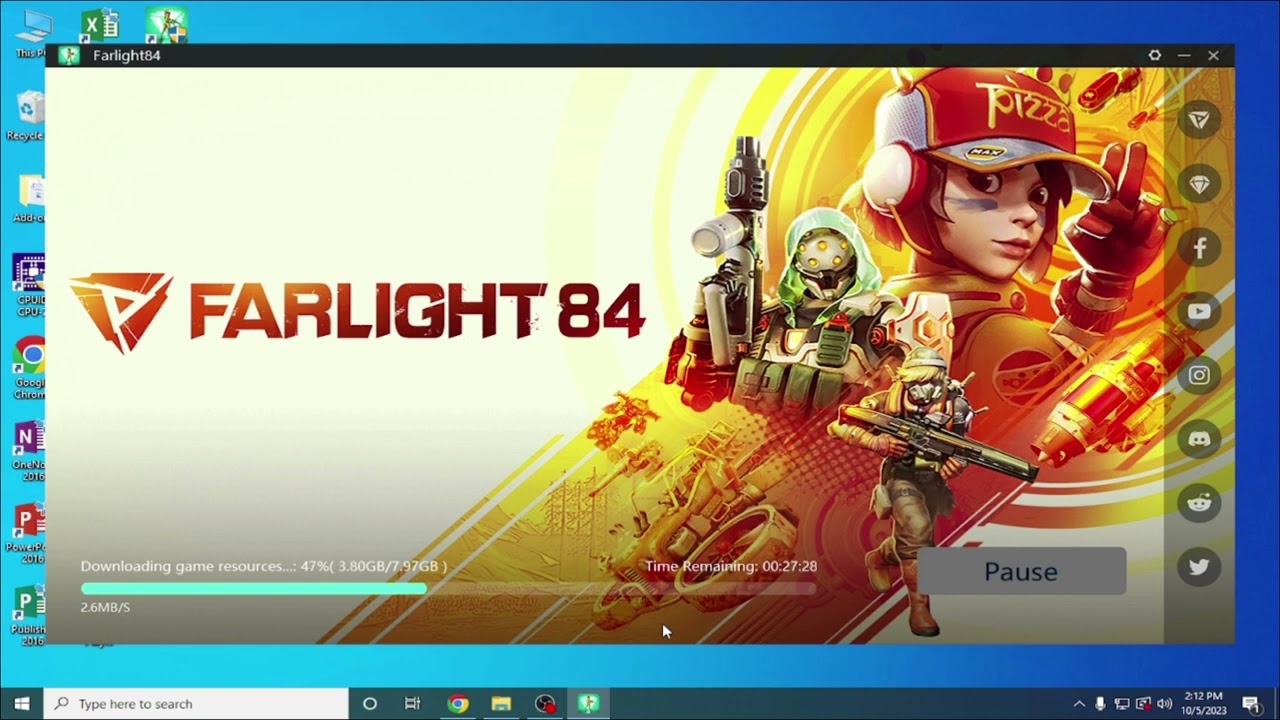Open the notification center icon
The width and height of the screenshot is (1280, 720).
click(x=1251, y=704)
